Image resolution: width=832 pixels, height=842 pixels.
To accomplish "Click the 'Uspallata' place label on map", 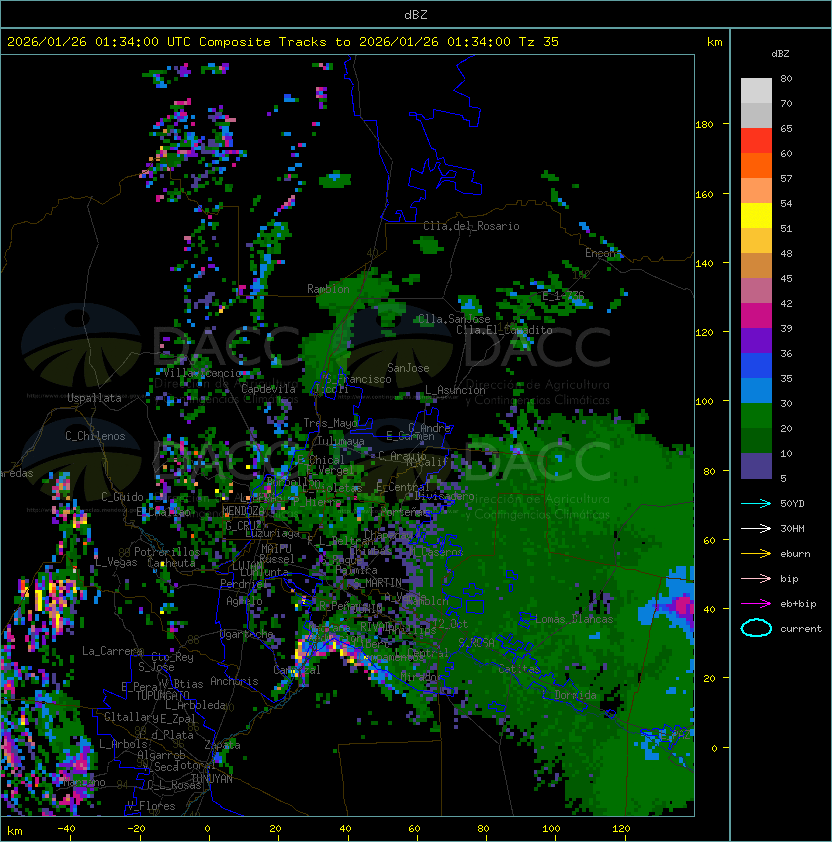I will (94, 398).
